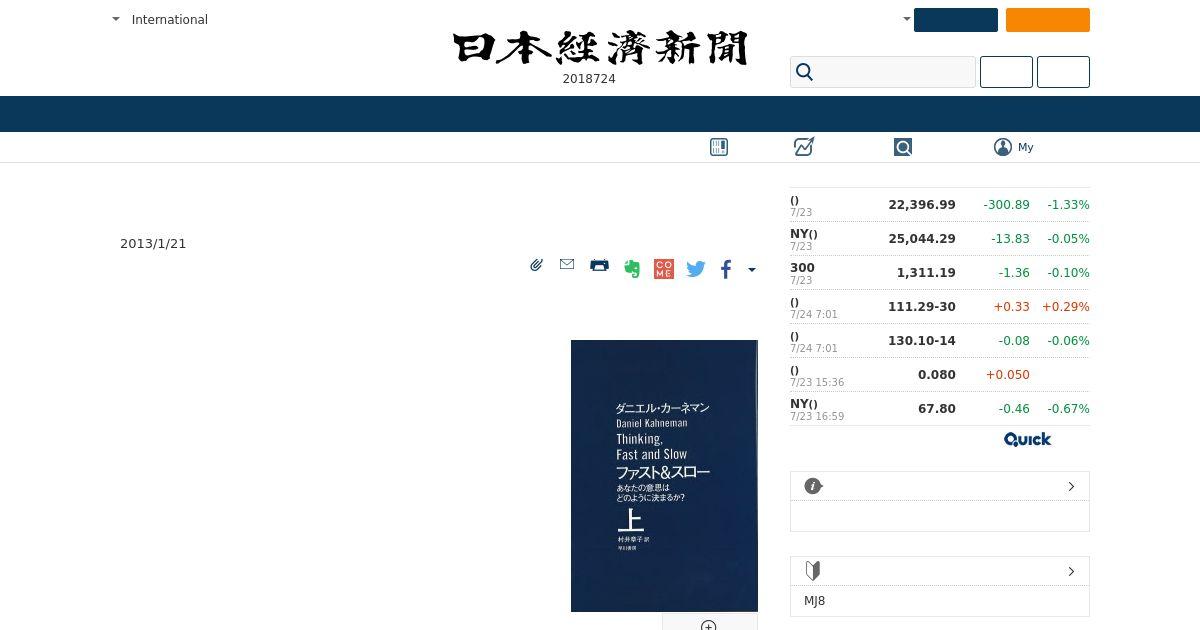Image resolution: width=1200 pixels, height=630 pixels.
Task: Click the first outlined button beside search
Action: pyautogui.click(x=1006, y=72)
